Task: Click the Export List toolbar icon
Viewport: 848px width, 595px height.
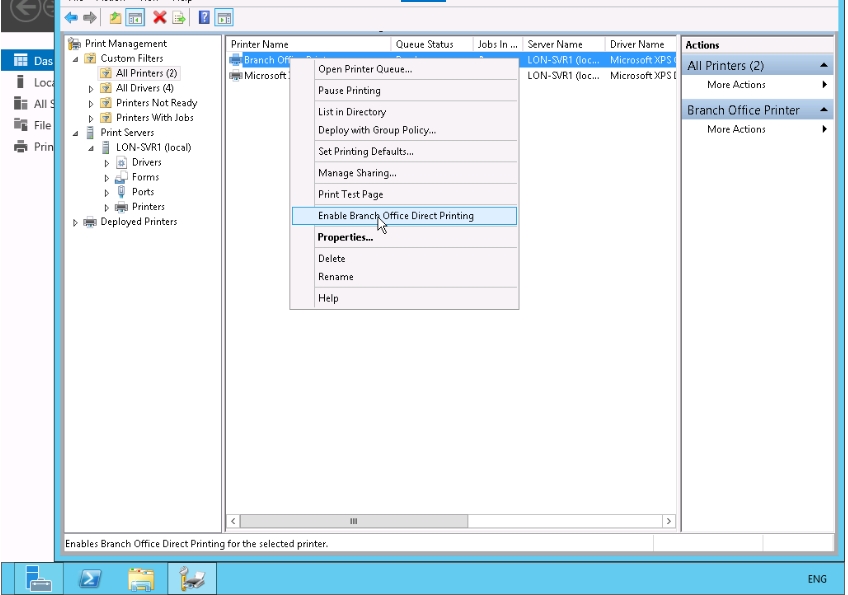Action: (179, 18)
